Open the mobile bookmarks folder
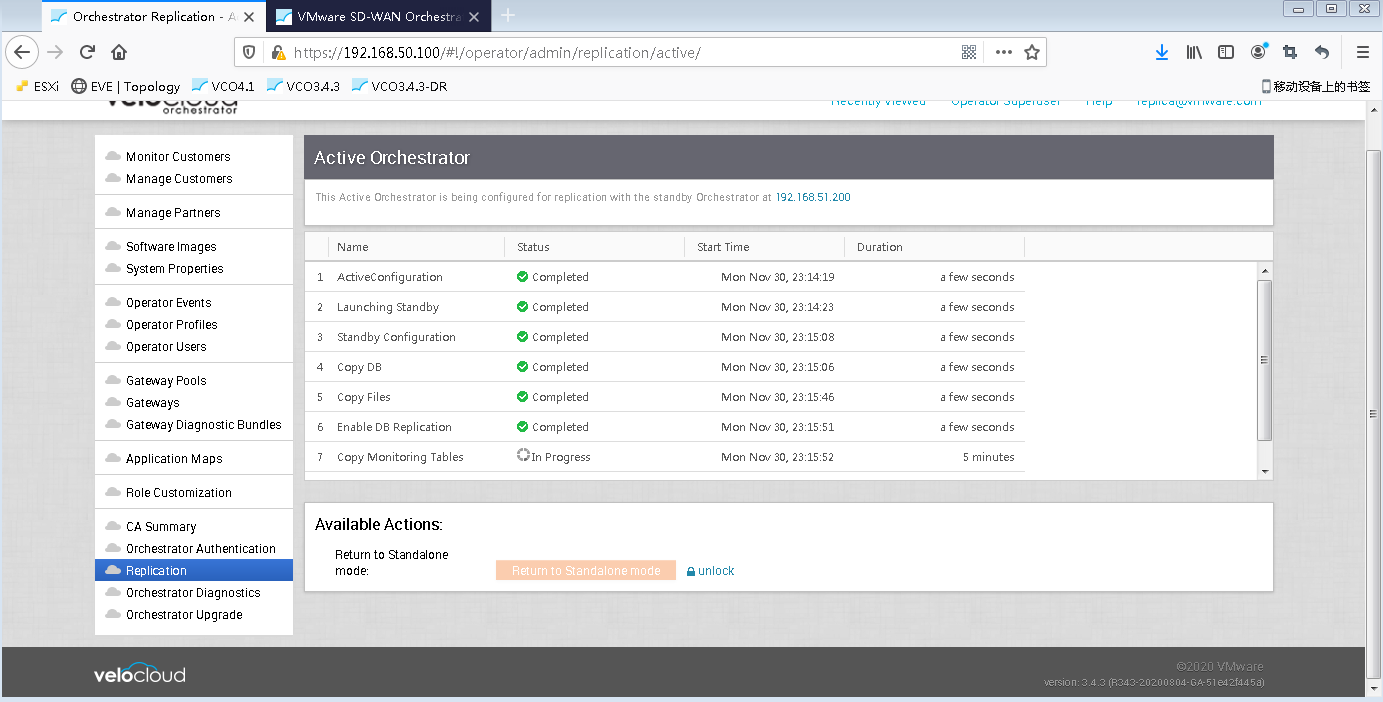 pyautogui.click(x=1315, y=86)
